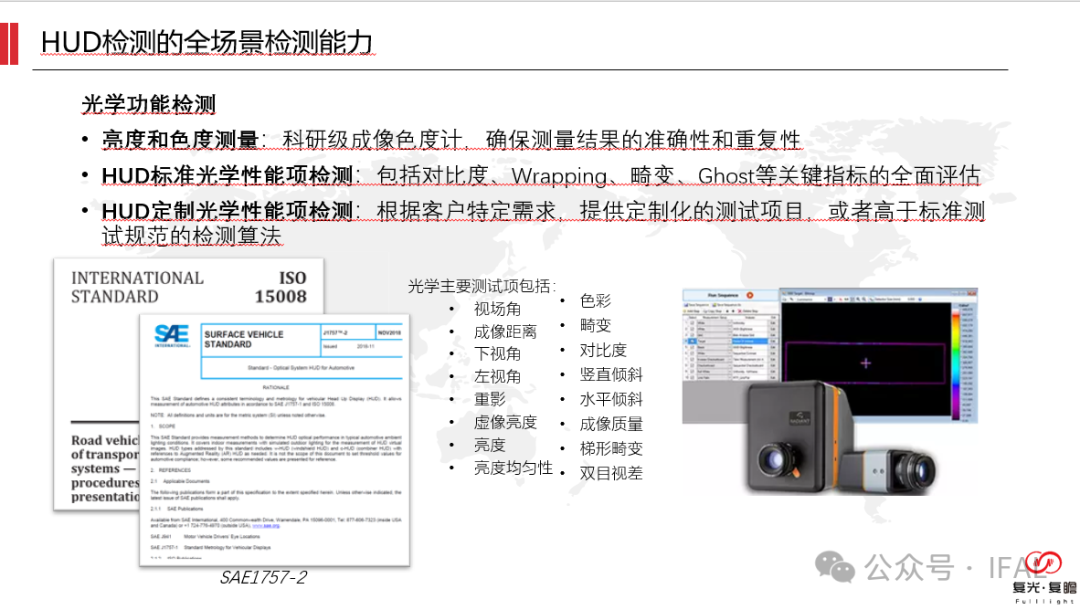Click the sae.org hyperlink in the SAE document

coord(266,525)
